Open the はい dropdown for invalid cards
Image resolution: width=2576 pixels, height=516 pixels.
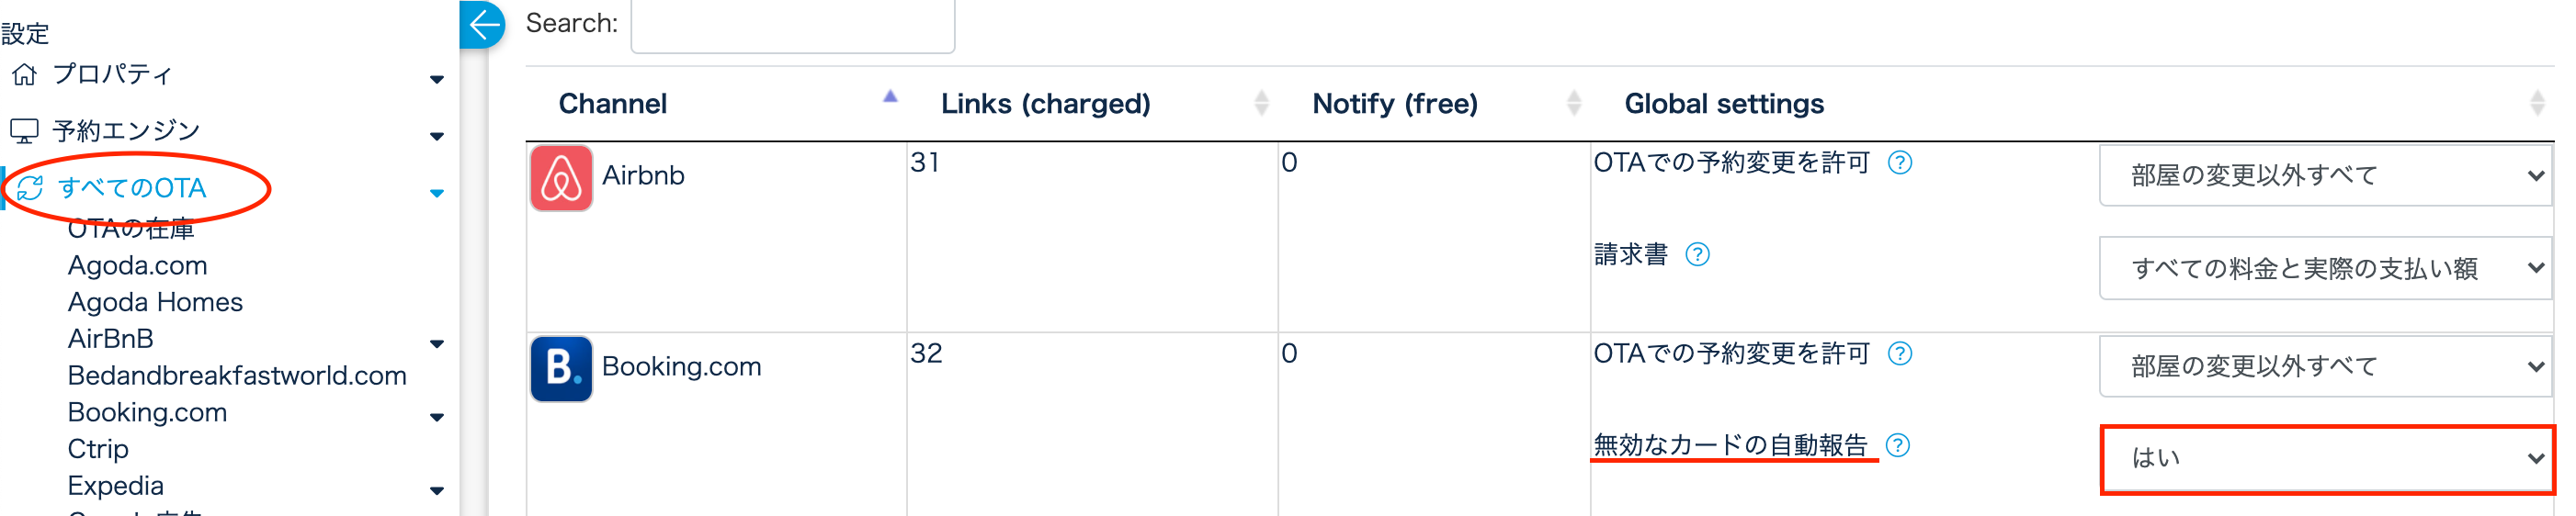pos(2326,459)
